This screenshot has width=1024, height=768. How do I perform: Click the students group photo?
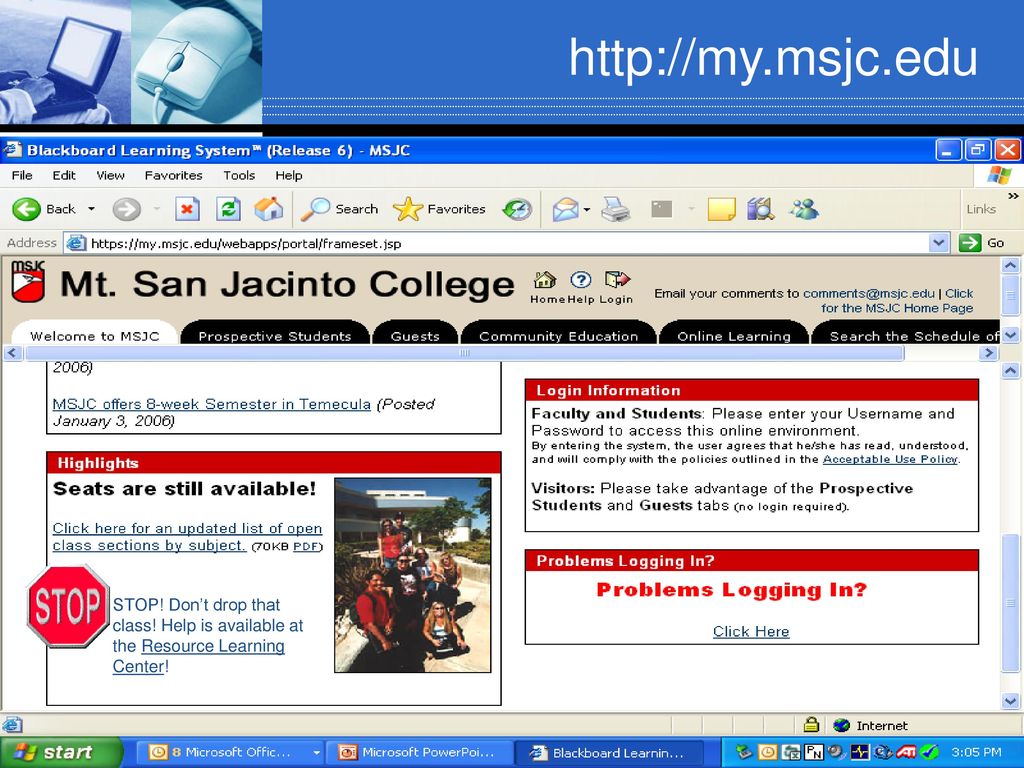[x=412, y=575]
